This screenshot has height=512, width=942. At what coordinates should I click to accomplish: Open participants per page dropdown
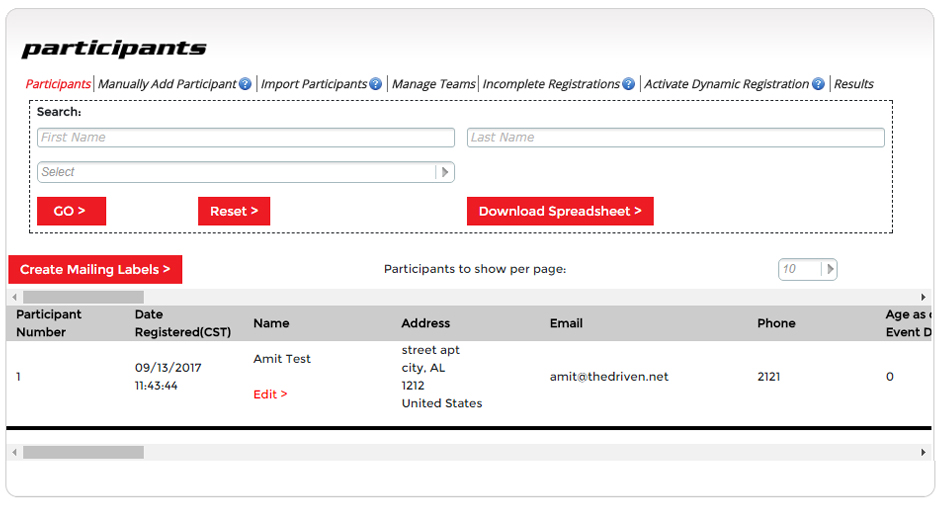click(x=829, y=269)
